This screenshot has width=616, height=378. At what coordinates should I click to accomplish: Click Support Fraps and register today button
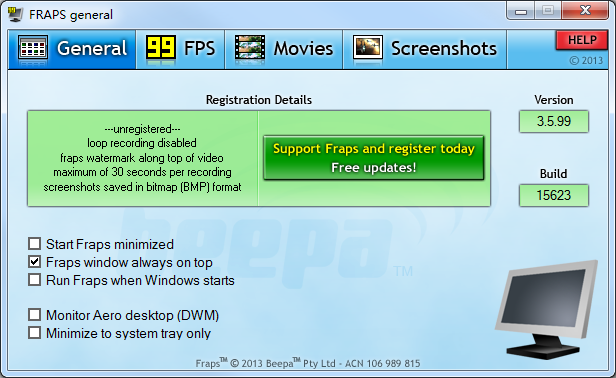tap(374, 158)
